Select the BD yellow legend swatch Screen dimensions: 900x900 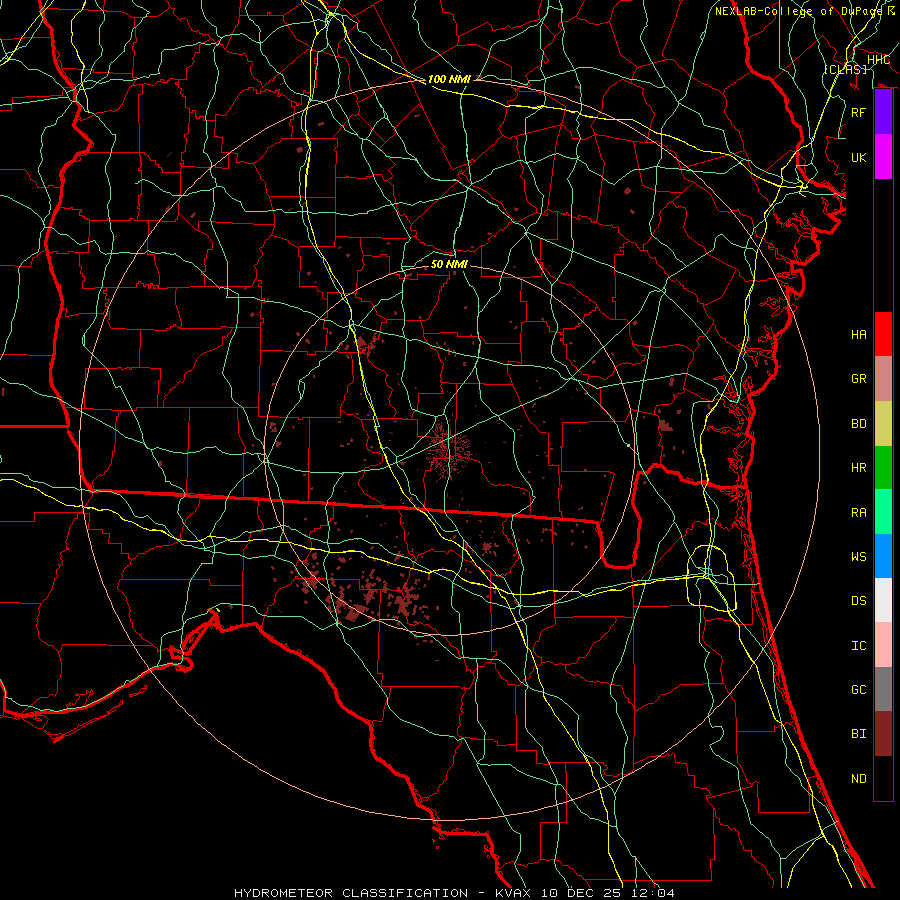pos(883,423)
